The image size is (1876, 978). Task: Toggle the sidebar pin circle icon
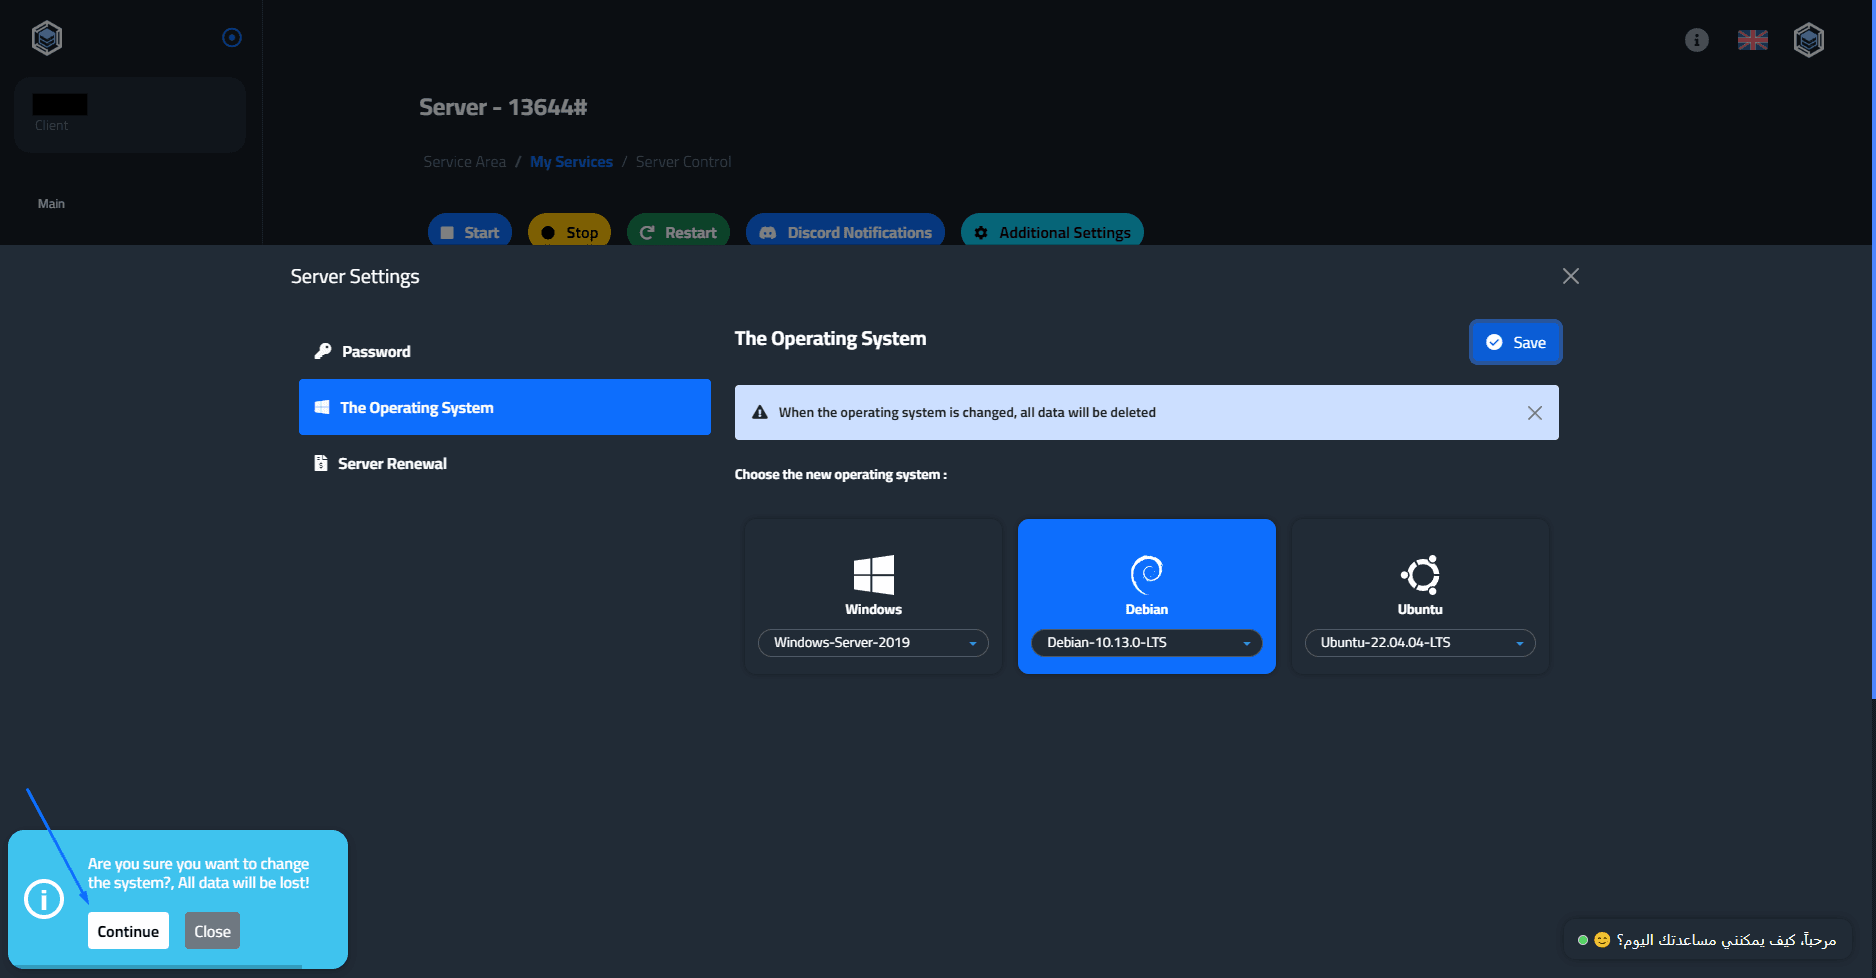[x=232, y=38]
